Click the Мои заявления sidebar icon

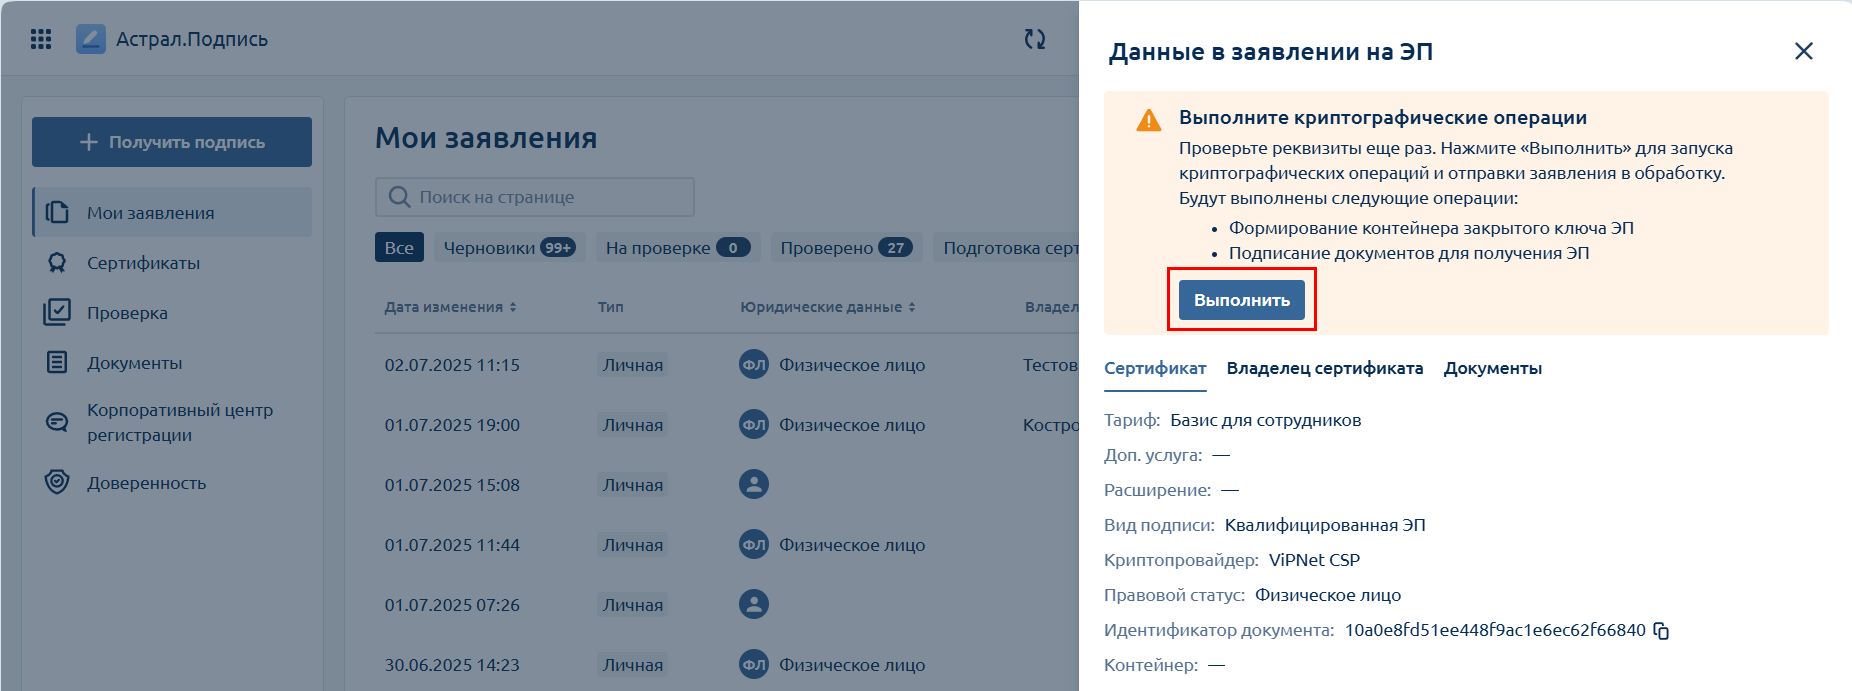click(x=58, y=212)
